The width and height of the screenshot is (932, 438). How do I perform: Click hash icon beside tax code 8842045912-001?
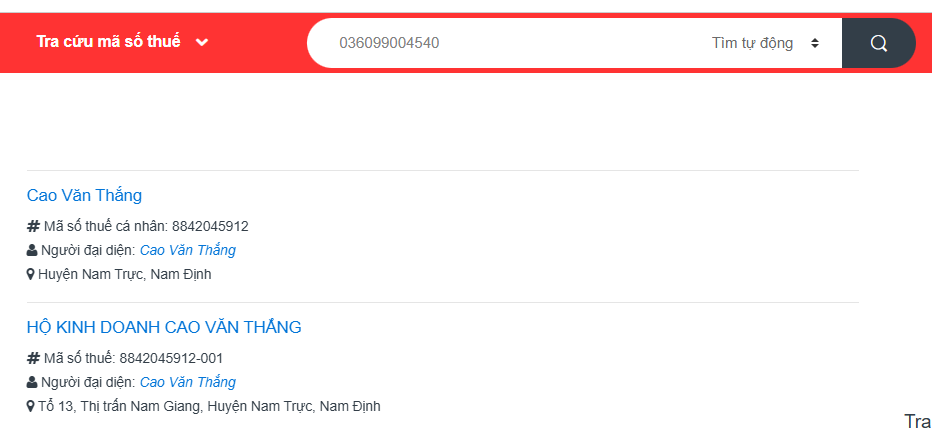click(x=33, y=358)
